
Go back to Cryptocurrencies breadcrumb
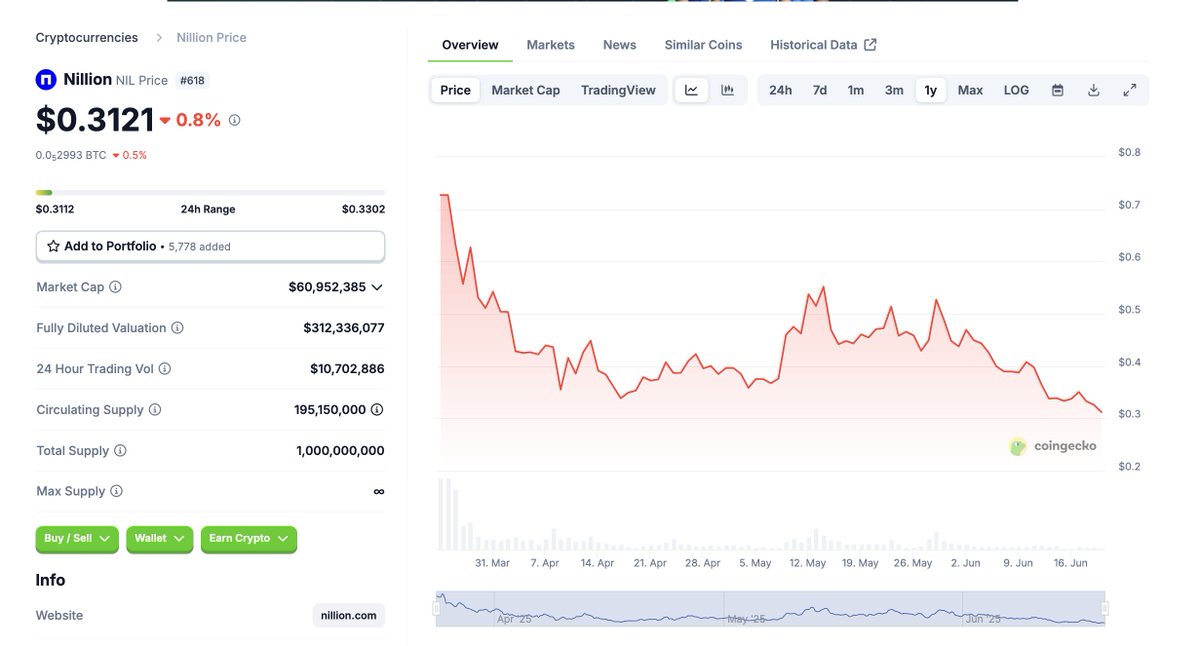point(86,37)
